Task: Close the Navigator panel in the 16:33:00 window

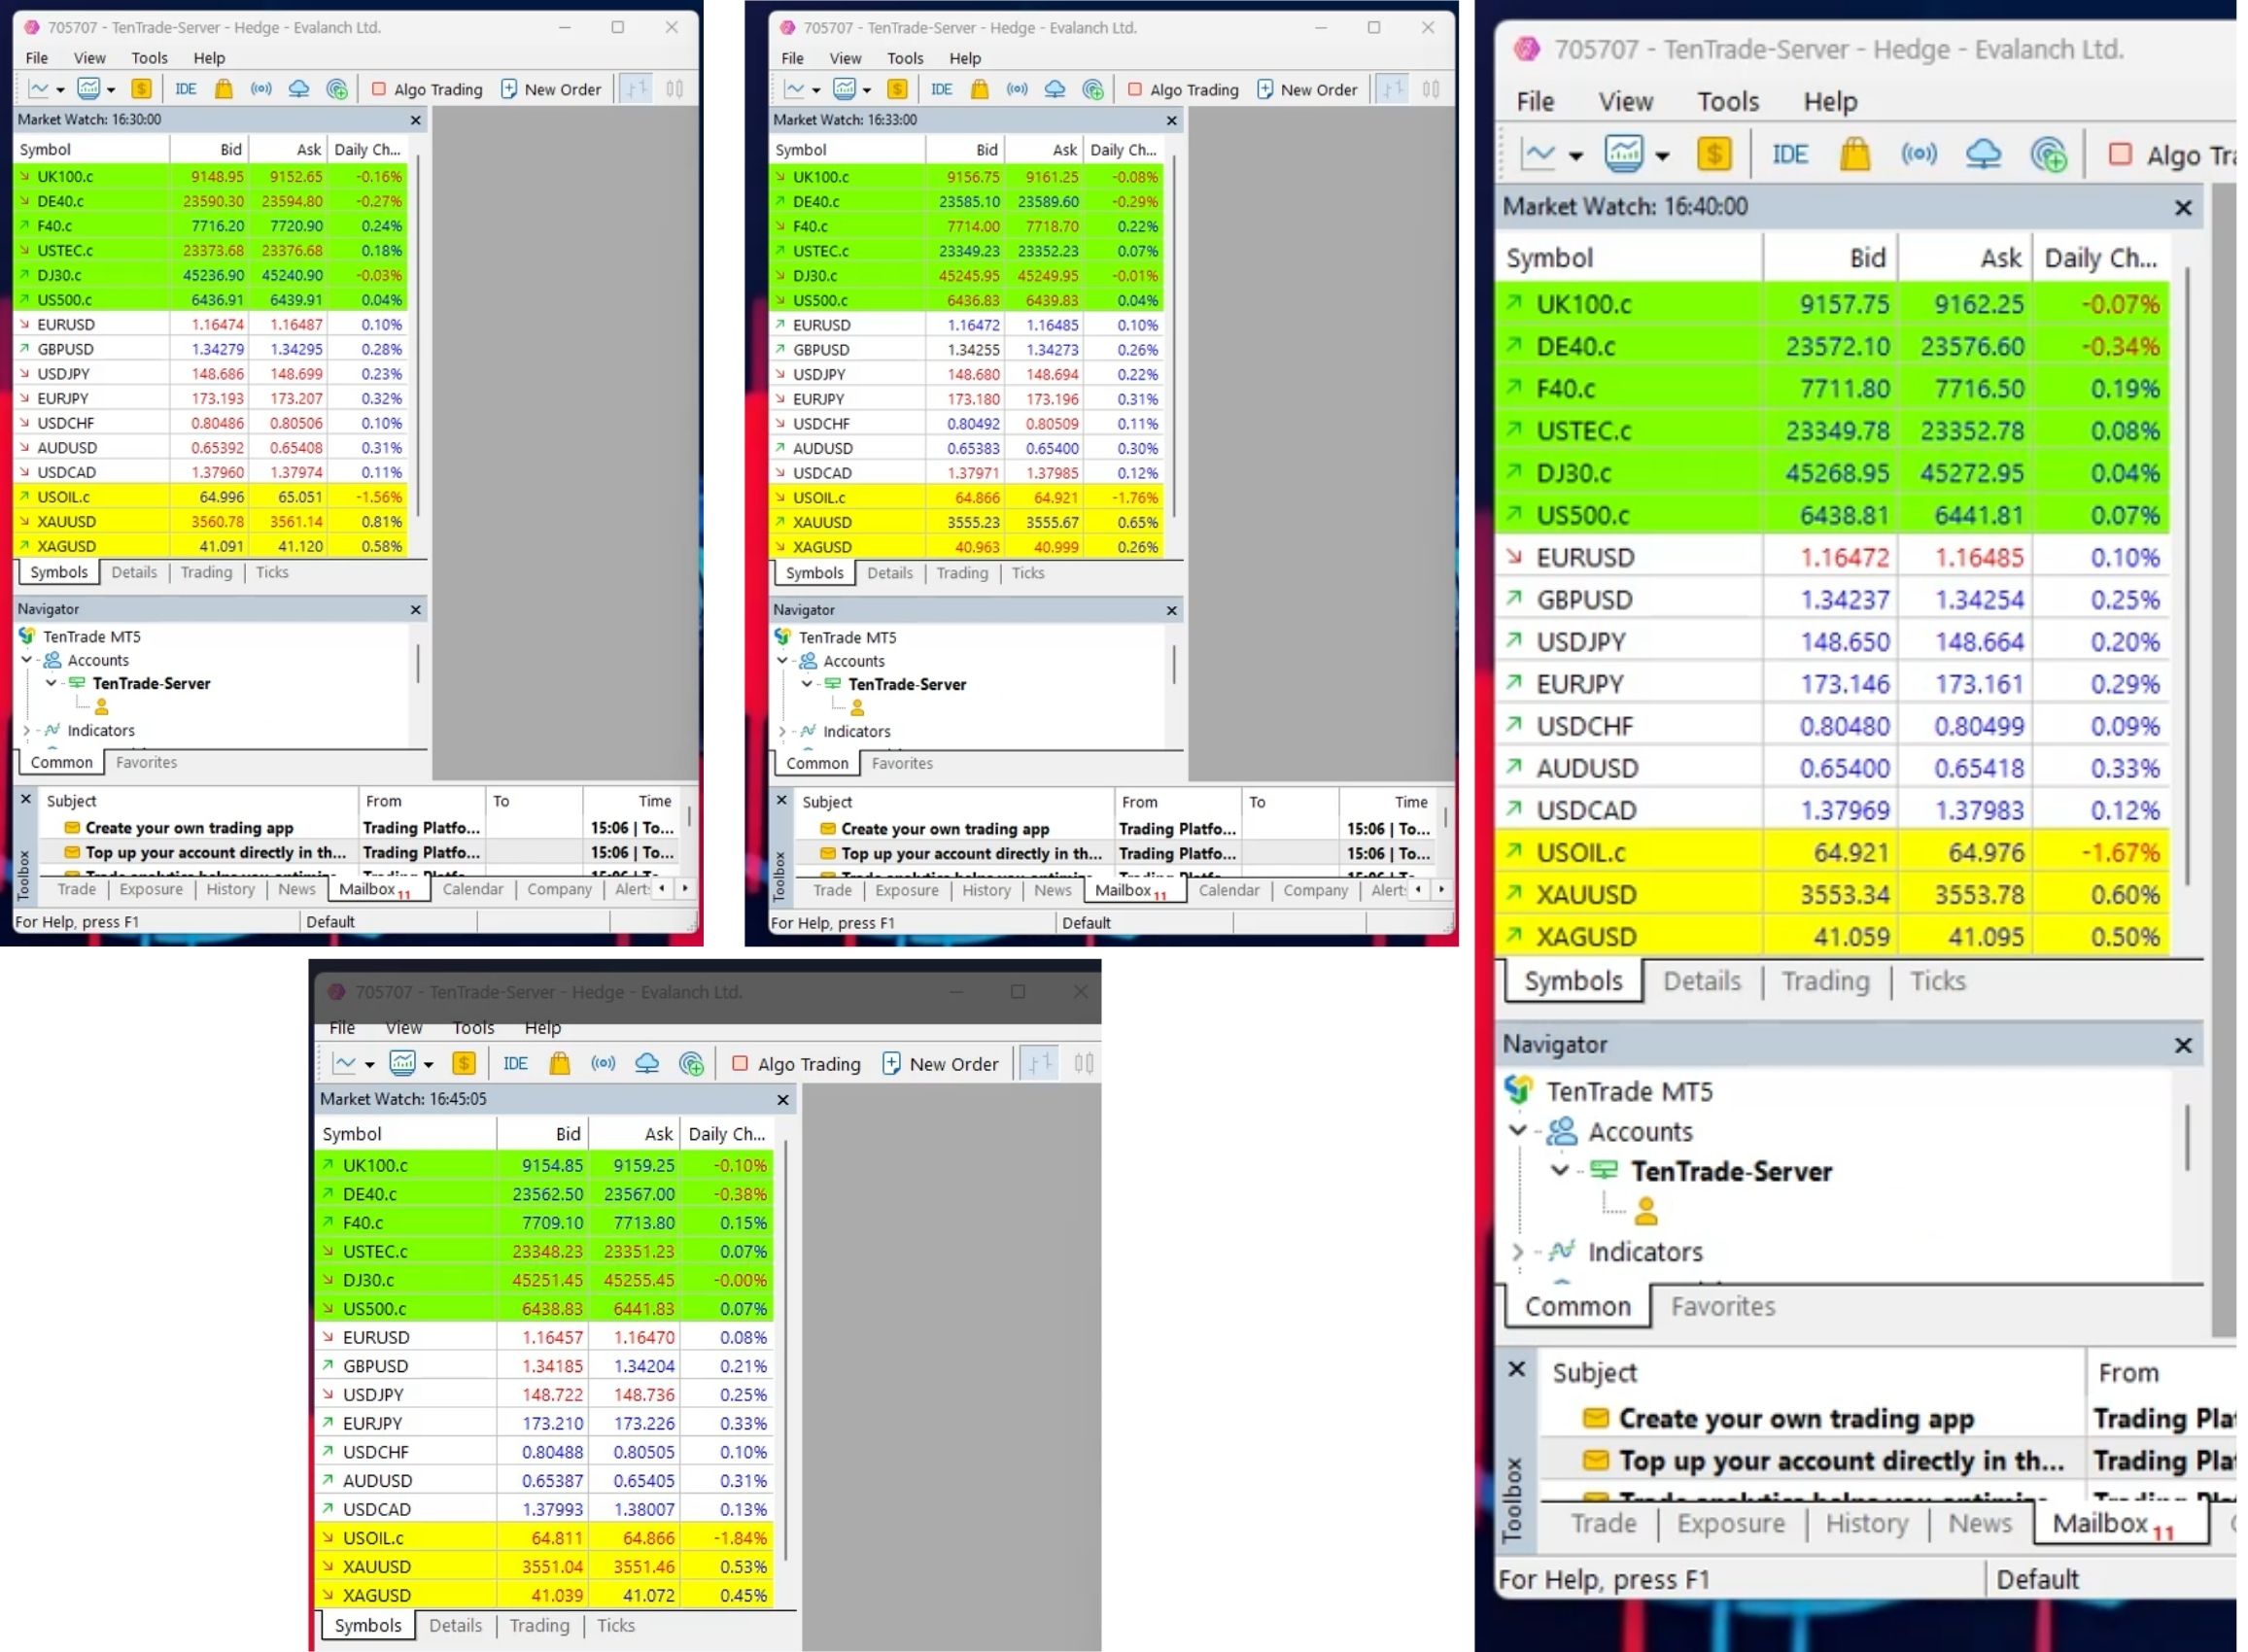Action: coord(1172,610)
